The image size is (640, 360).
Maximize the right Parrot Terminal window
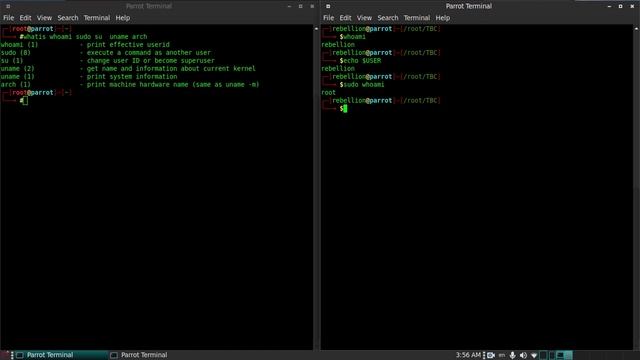pos(620,6)
